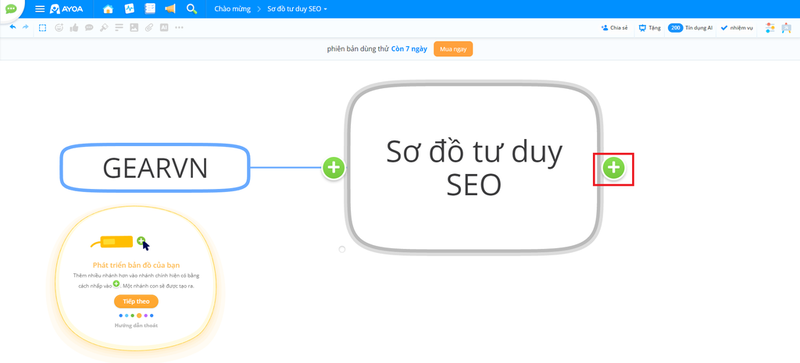This screenshot has height=363, width=800.
Task: Click Tiếp theo in the tutorial bubble
Action: 136,301
